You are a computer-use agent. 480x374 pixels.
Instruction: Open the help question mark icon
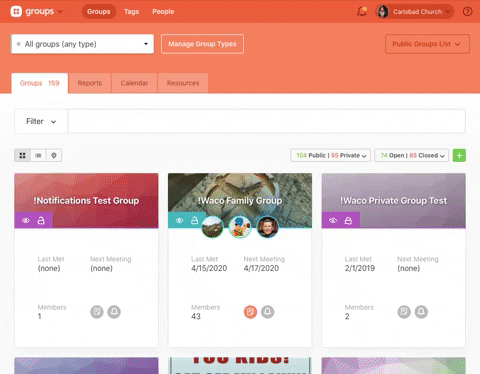pos(467,12)
